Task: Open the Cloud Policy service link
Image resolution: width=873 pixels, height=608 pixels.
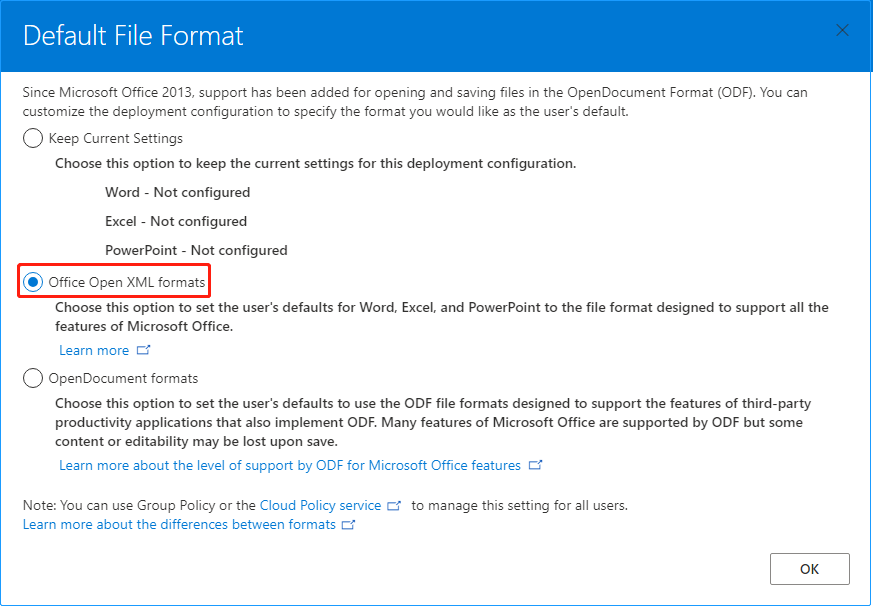Action: (321, 506)
